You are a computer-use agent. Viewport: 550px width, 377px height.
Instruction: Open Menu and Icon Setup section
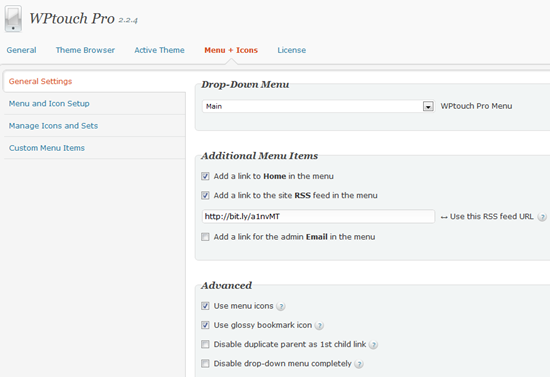point(94,104)
